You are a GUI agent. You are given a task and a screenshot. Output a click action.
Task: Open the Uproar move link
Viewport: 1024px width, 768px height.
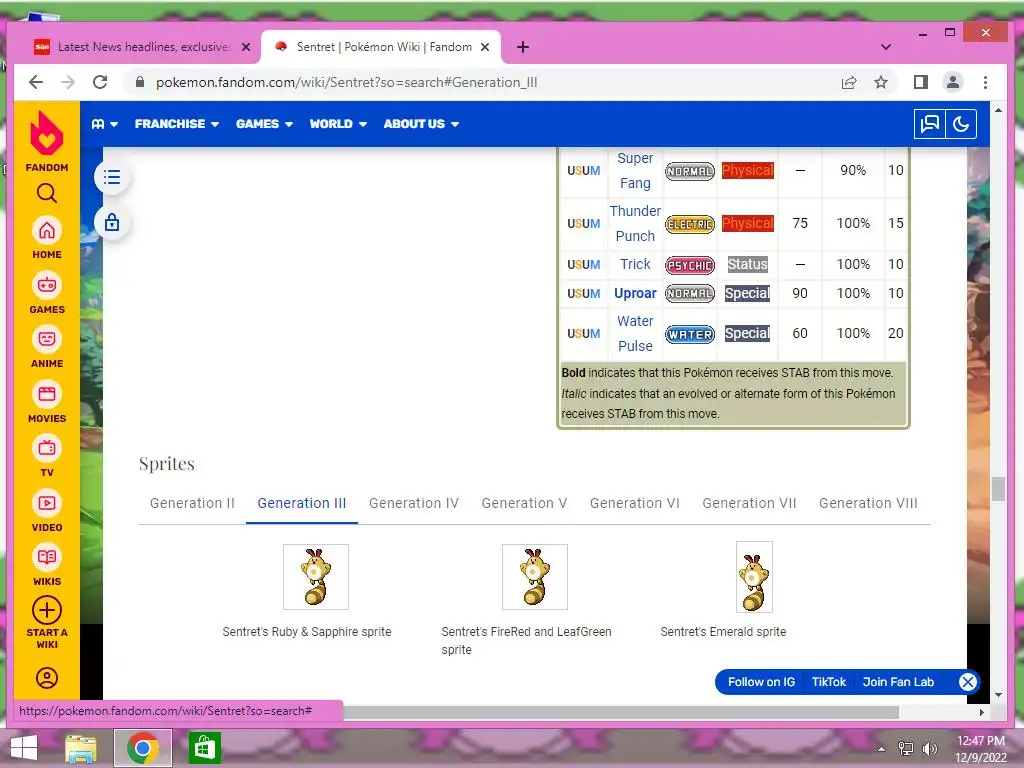point(635,293)
